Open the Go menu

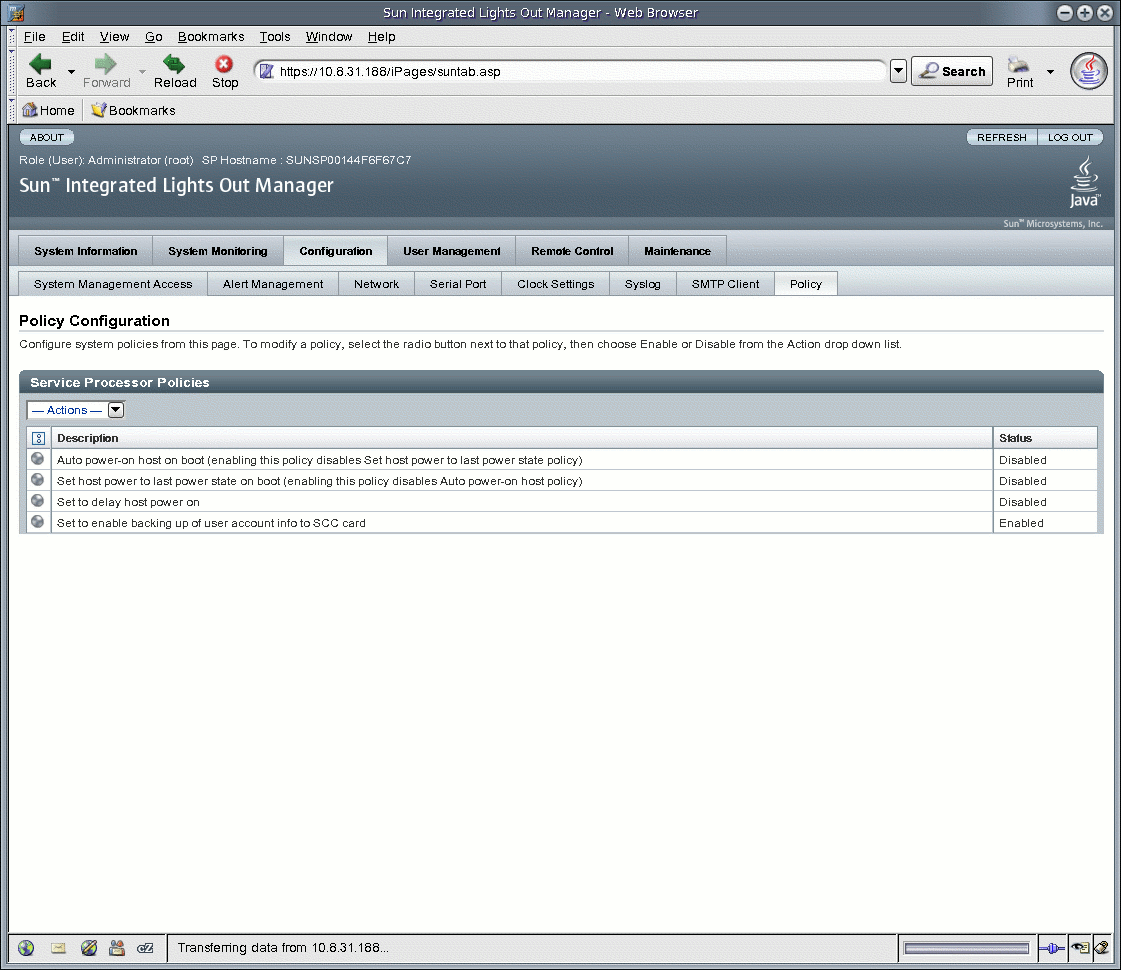pos(154,36)
